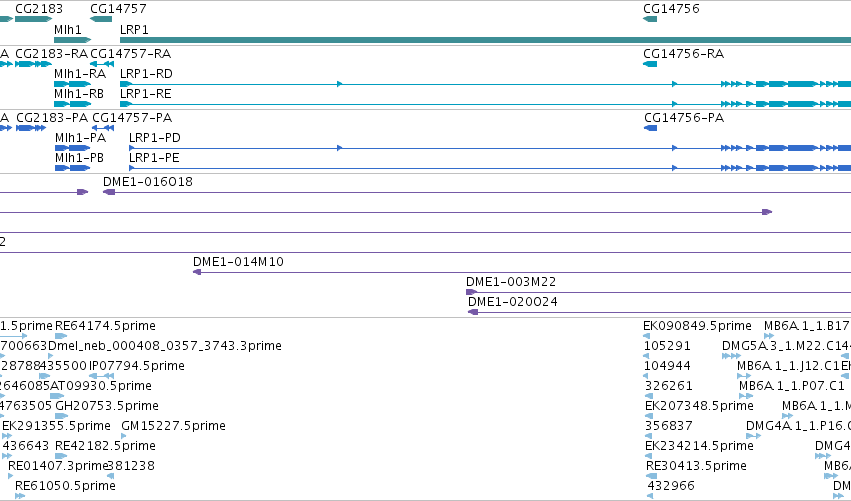Click the 326261 EST label

coord(669,386)
